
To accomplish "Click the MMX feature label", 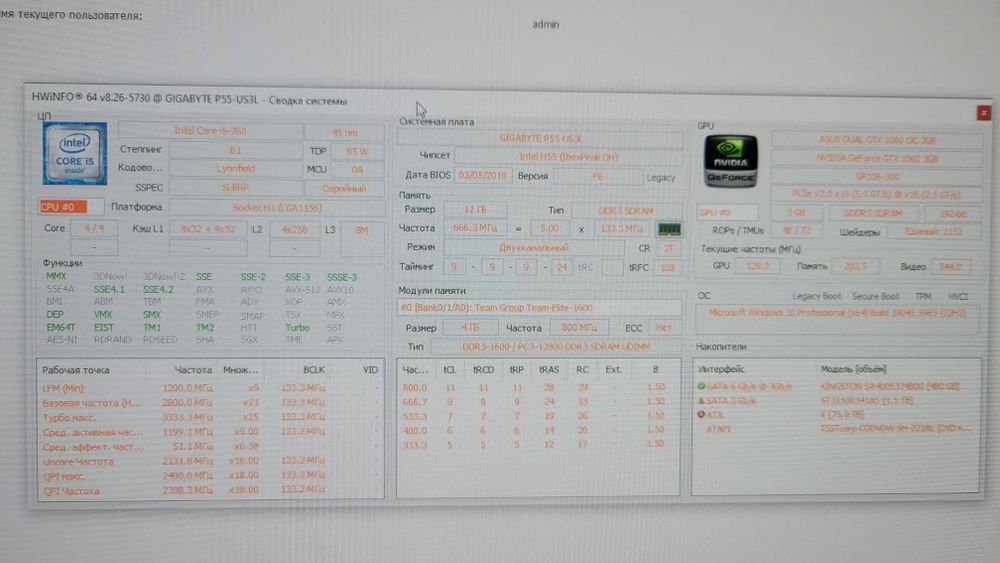I will coord(56,276).
